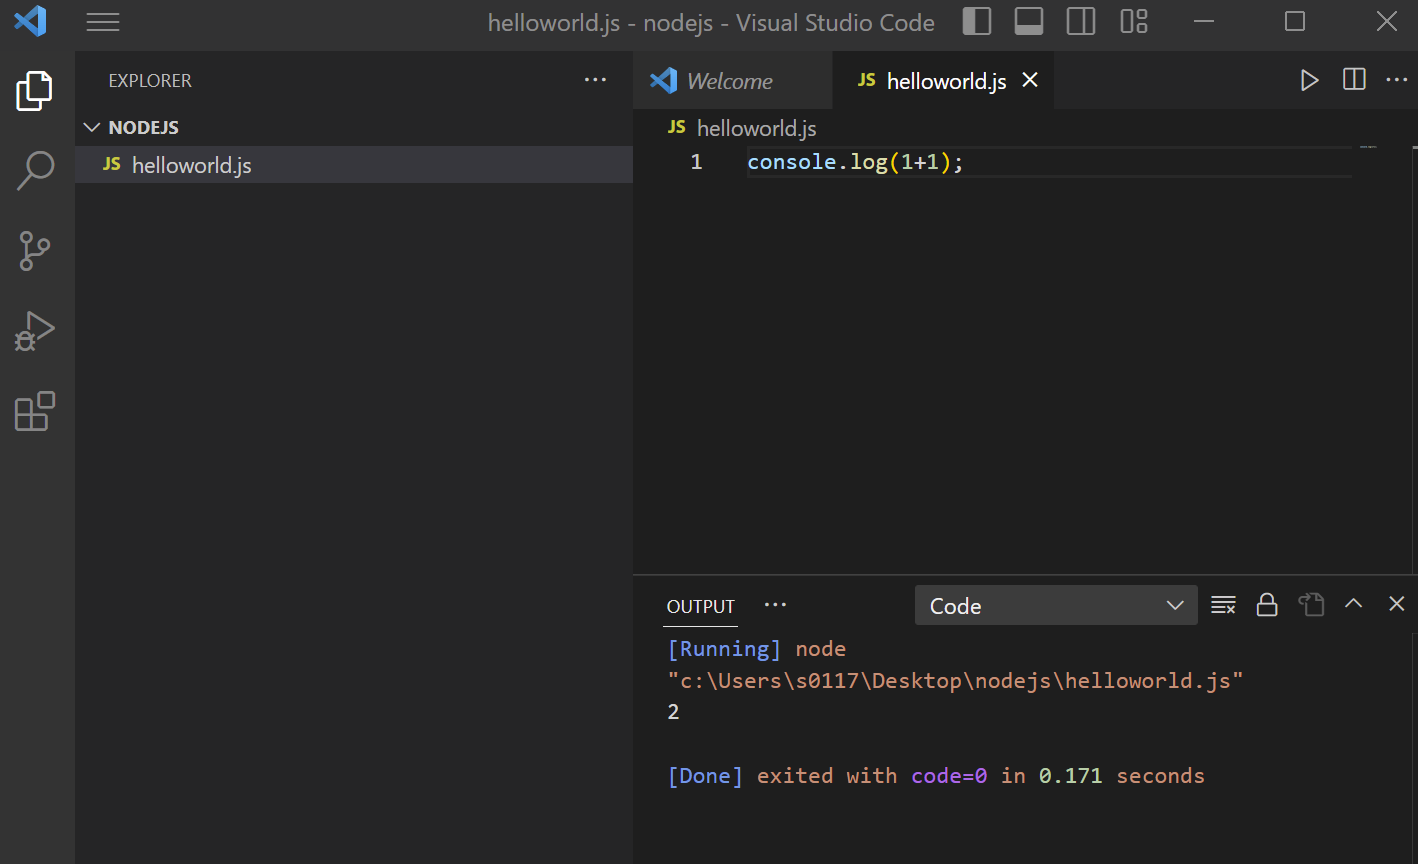Select the OUTPUT panel tab
This screenshot has height=864, width=1418.
[701, 606]
